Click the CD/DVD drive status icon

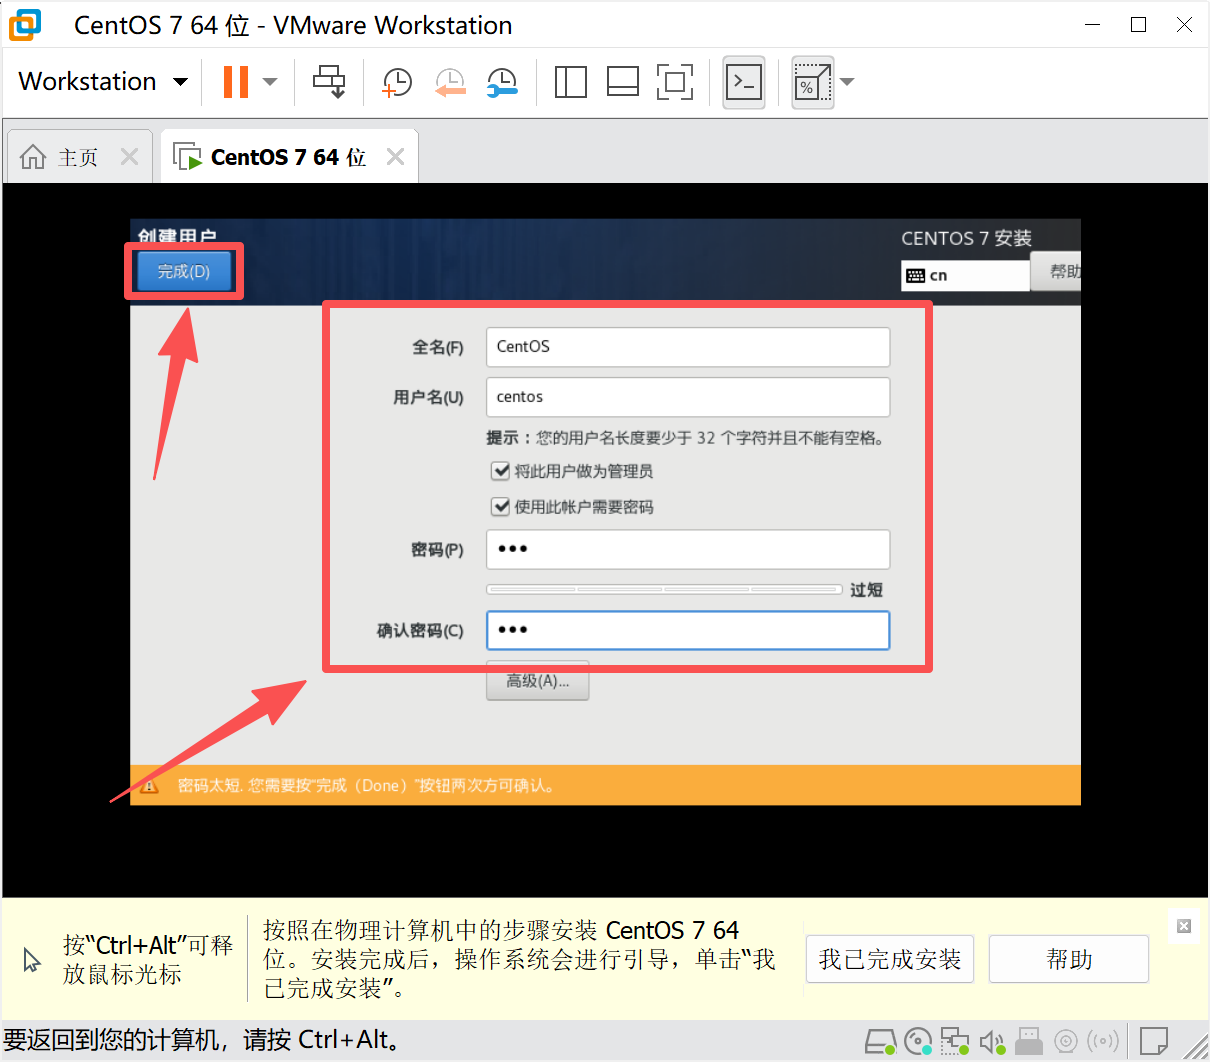point(917,1041)
